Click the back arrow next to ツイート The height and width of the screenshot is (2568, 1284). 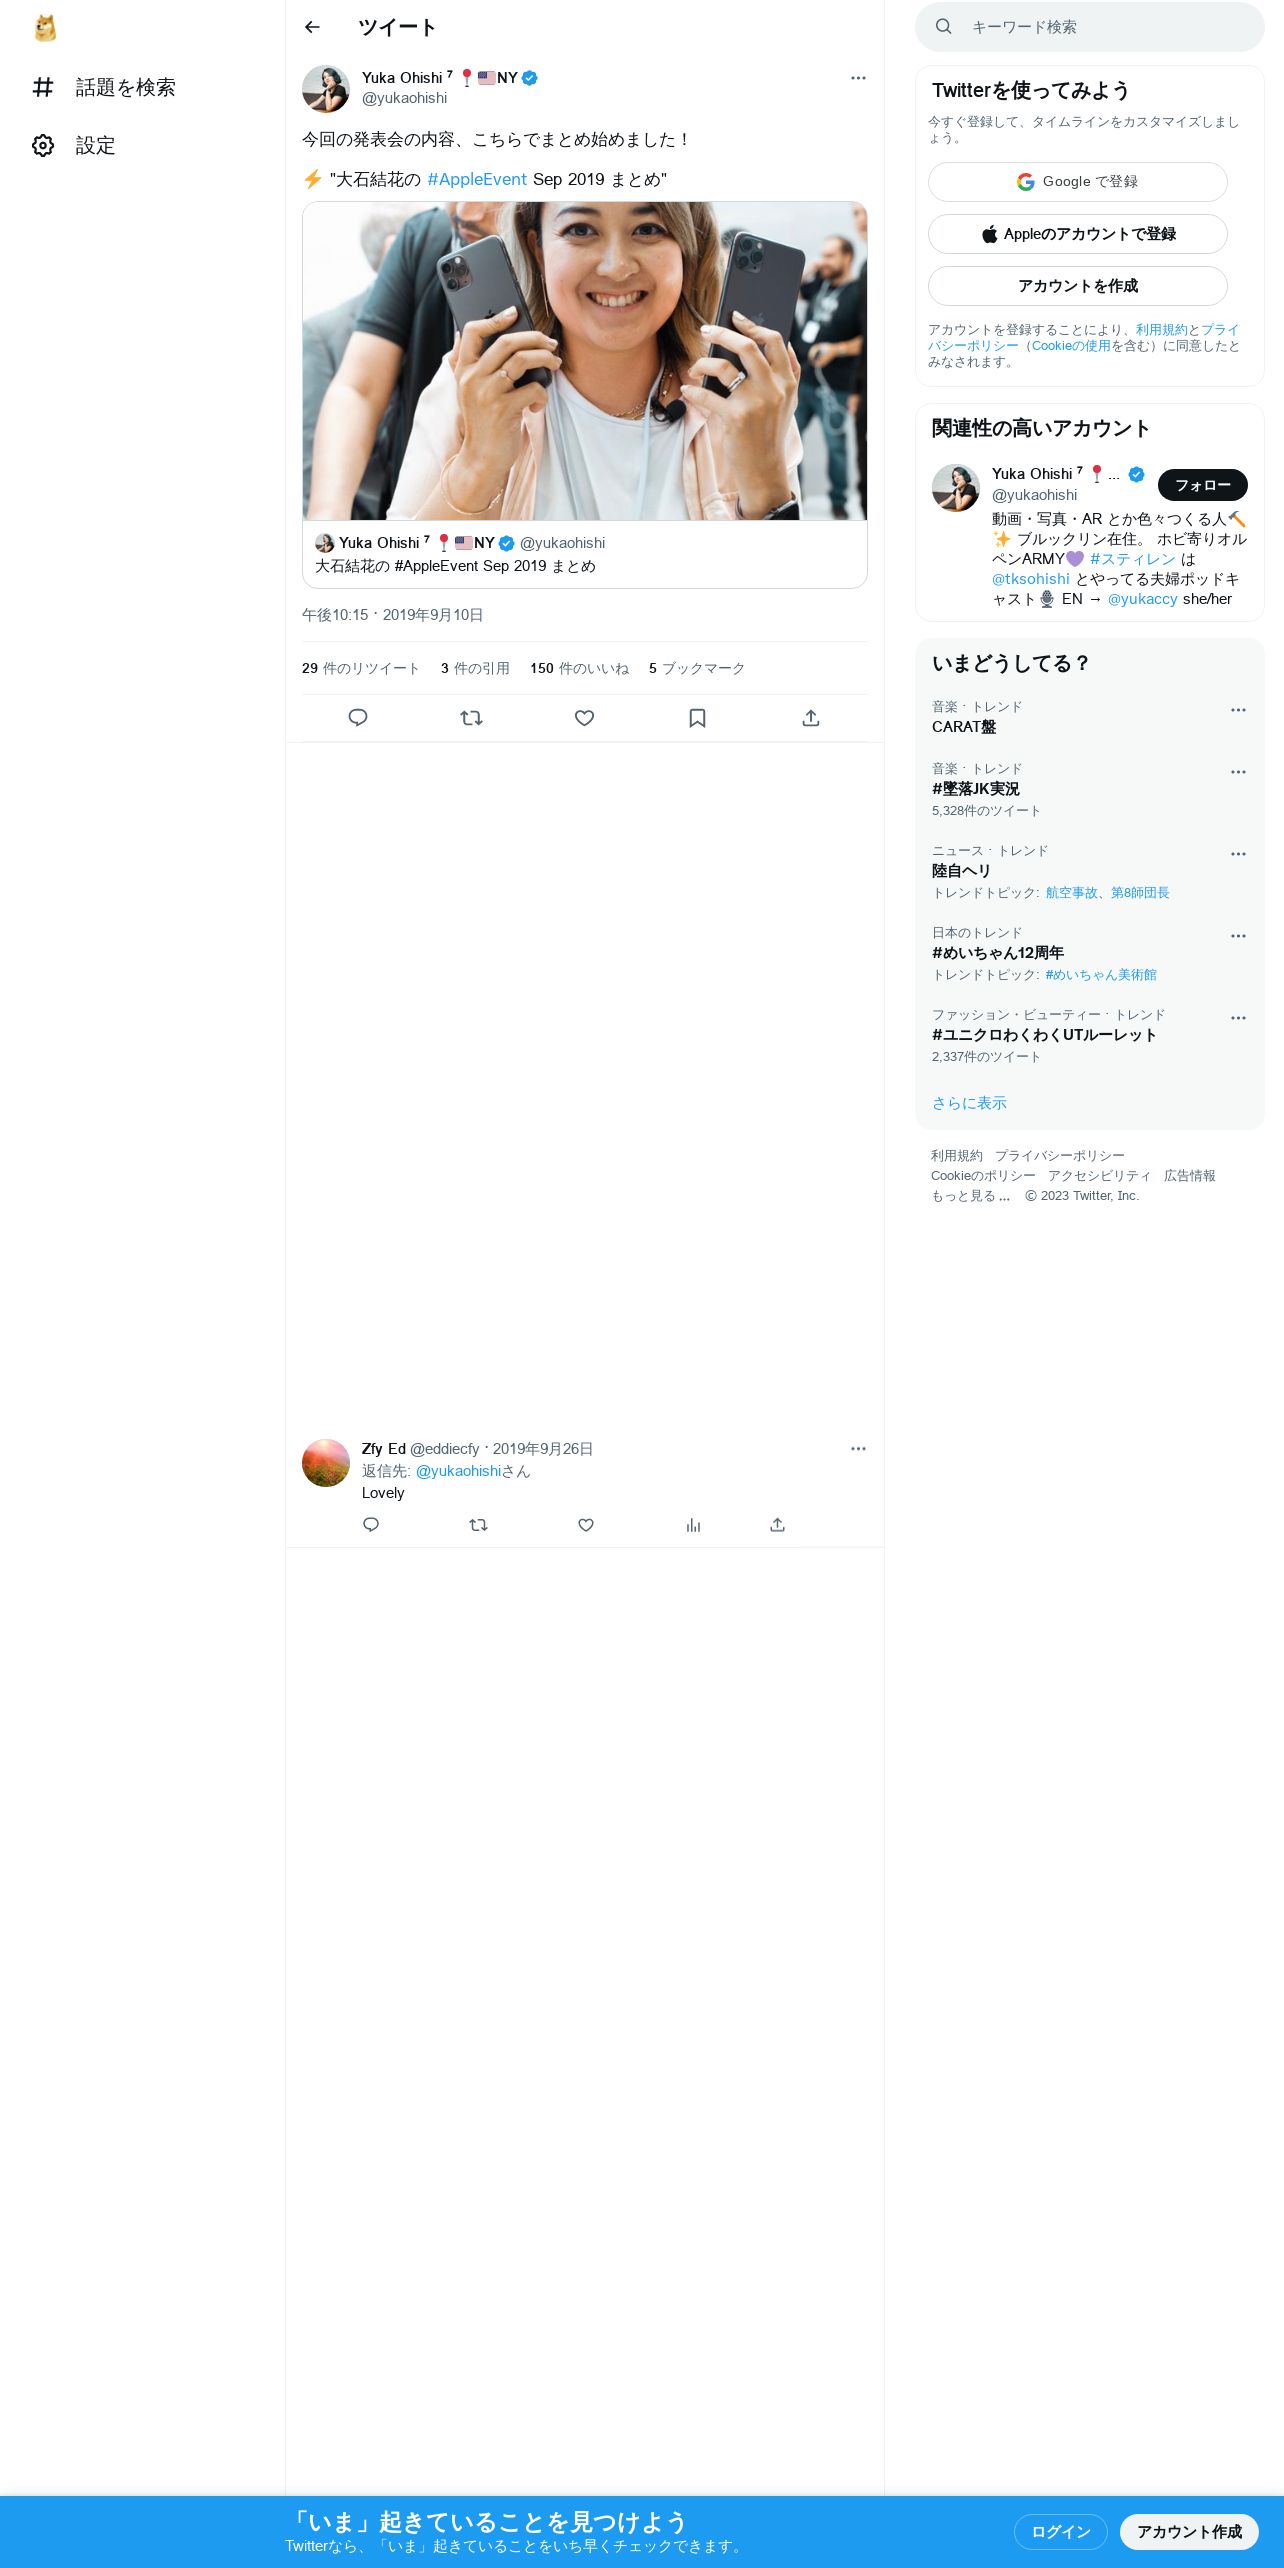click(x=312, y=27)
